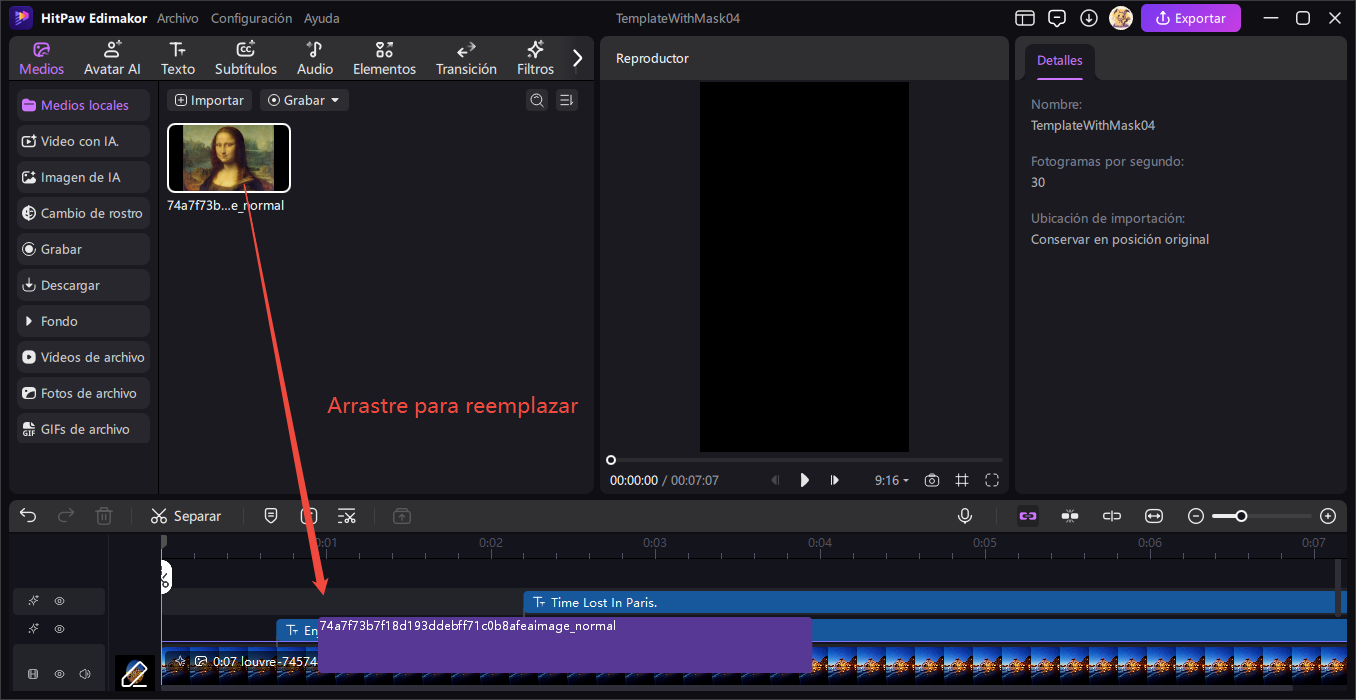
Task: Click the Separar split tool
Action: 185,516
